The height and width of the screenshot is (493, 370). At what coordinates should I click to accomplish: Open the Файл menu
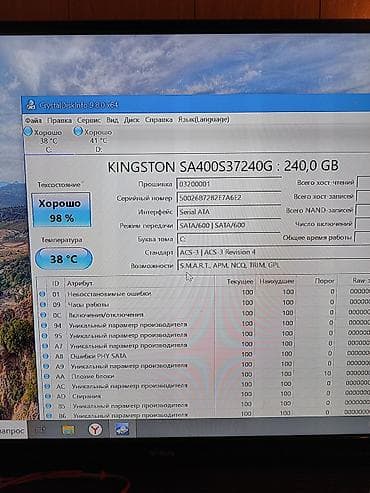pos(33,120)
